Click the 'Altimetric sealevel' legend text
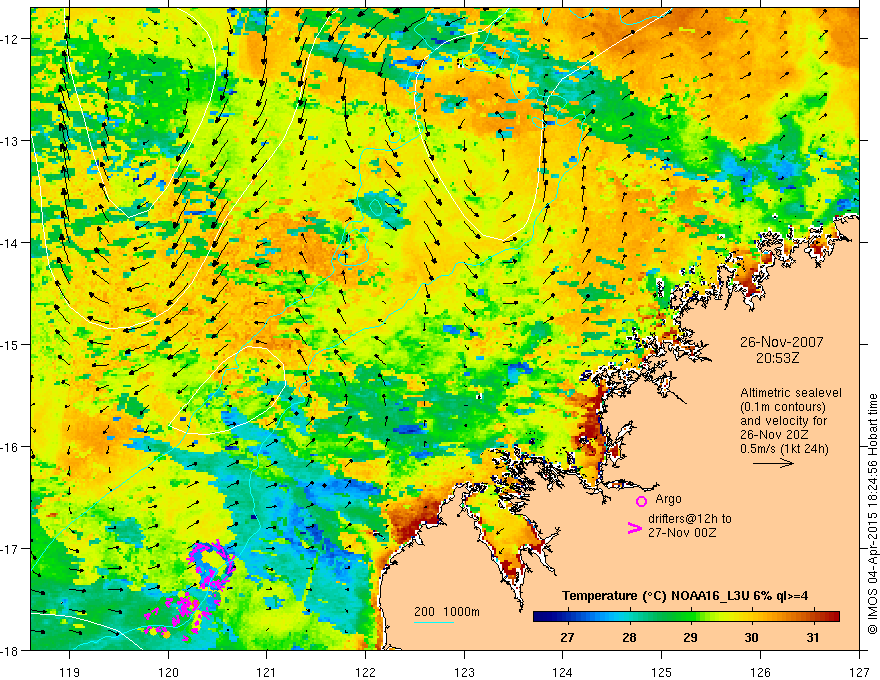Viewport: 880px width, 680px height. pyautogui.click(x=791, y=393)
